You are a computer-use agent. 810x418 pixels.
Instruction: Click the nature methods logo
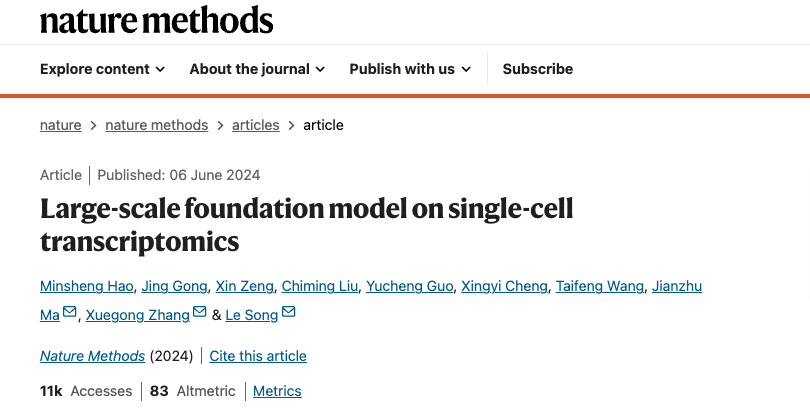coord(157,19)
